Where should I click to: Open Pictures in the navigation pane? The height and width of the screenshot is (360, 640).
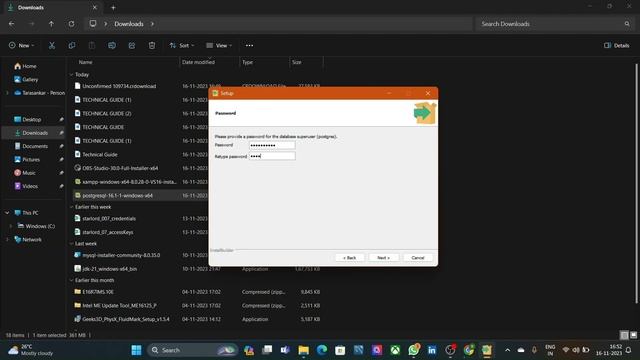coord(31,160)
